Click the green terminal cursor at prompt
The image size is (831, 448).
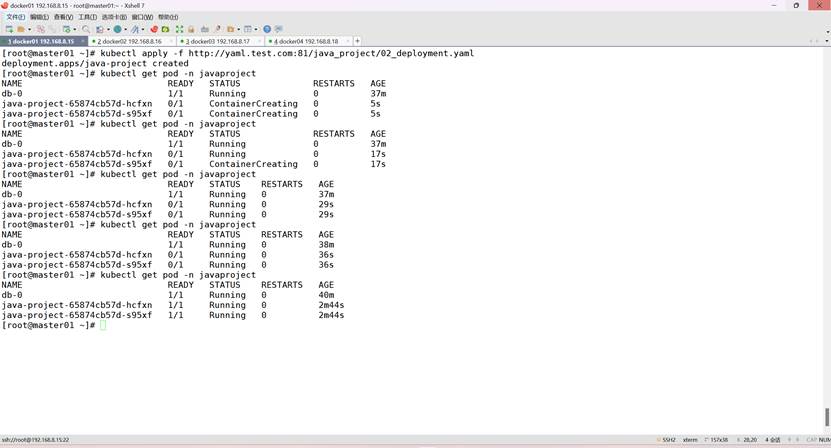coord(103,325)
